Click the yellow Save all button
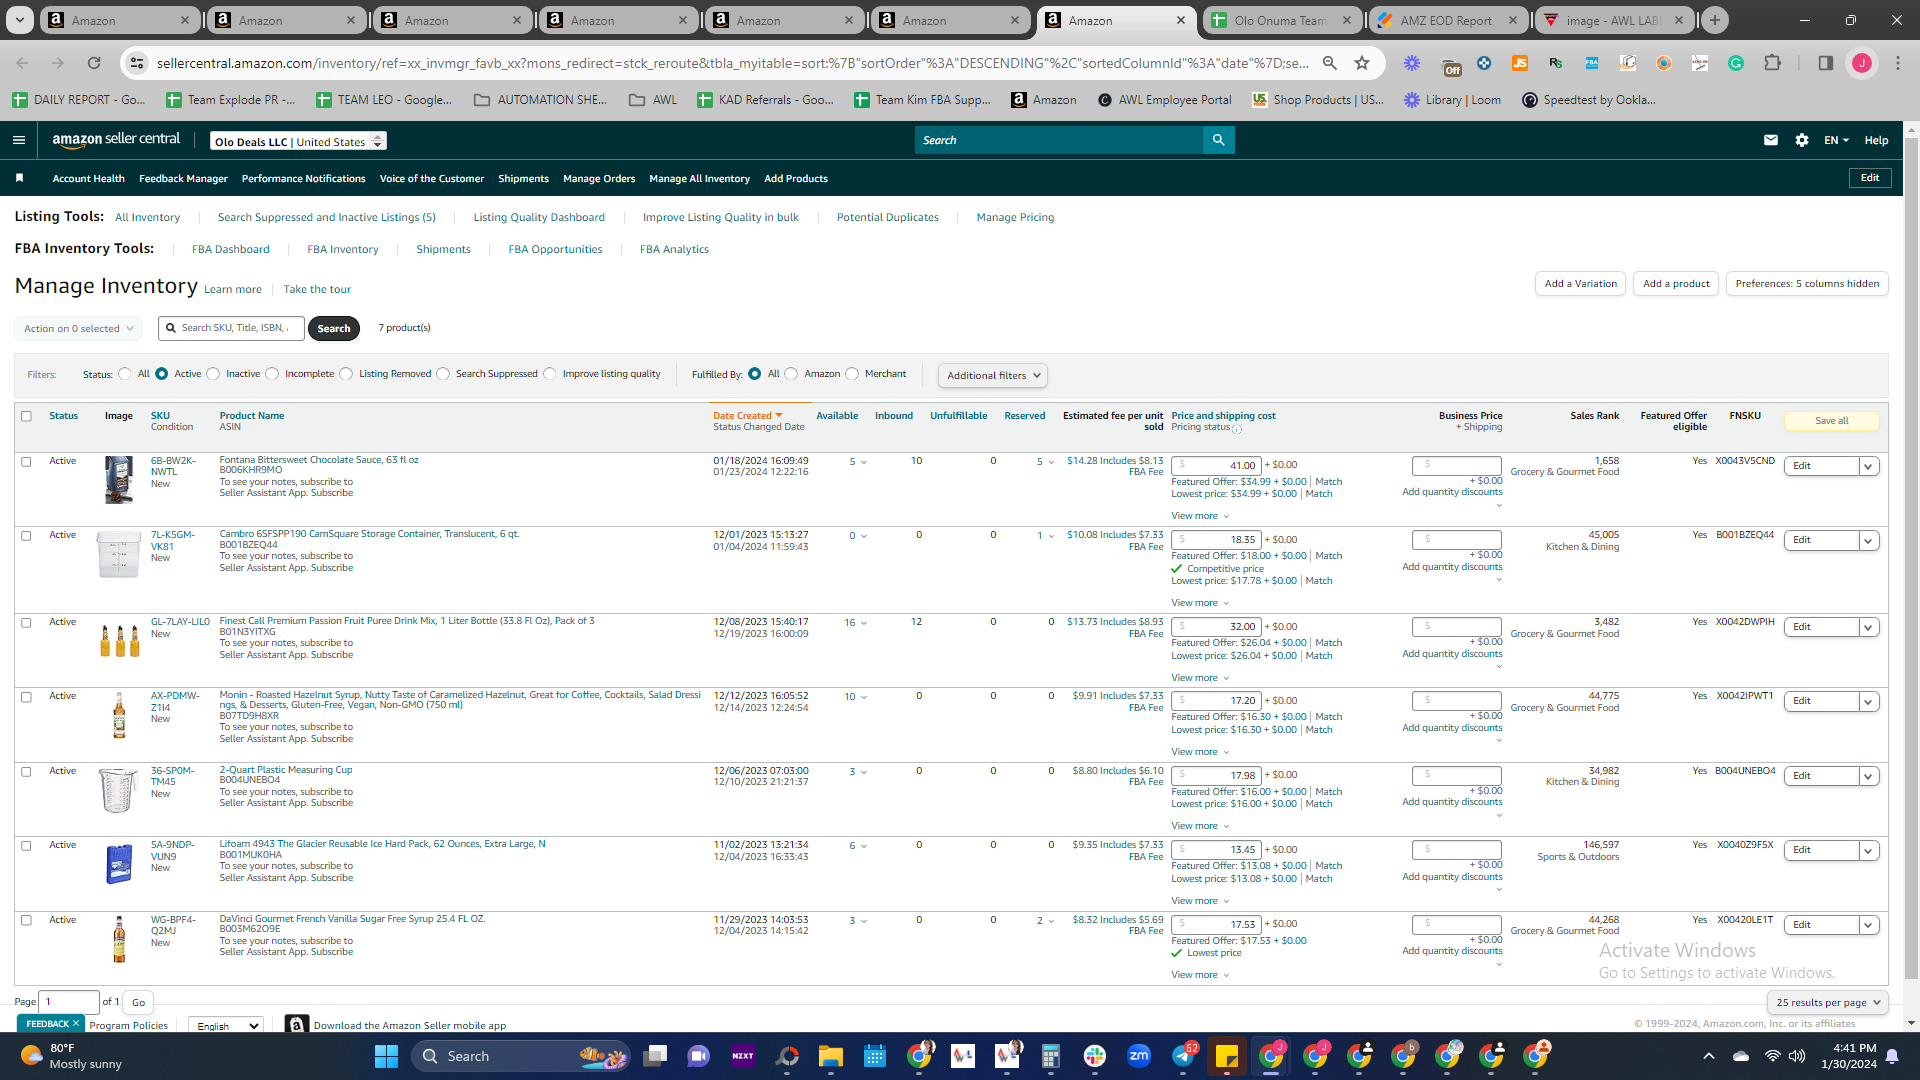The height and width of the screenshot is (1080, 1920). 1831,421
